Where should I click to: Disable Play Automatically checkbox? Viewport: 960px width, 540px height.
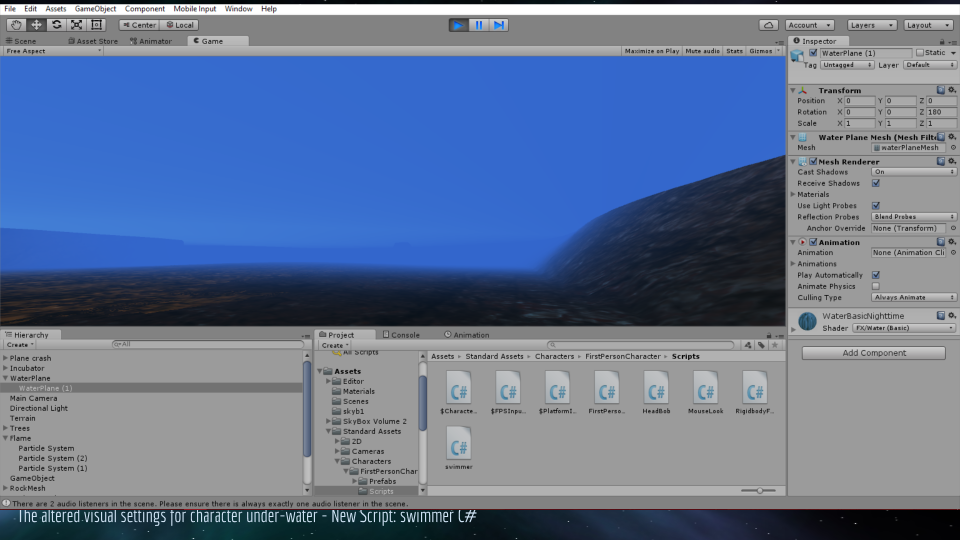click(876, 275)
